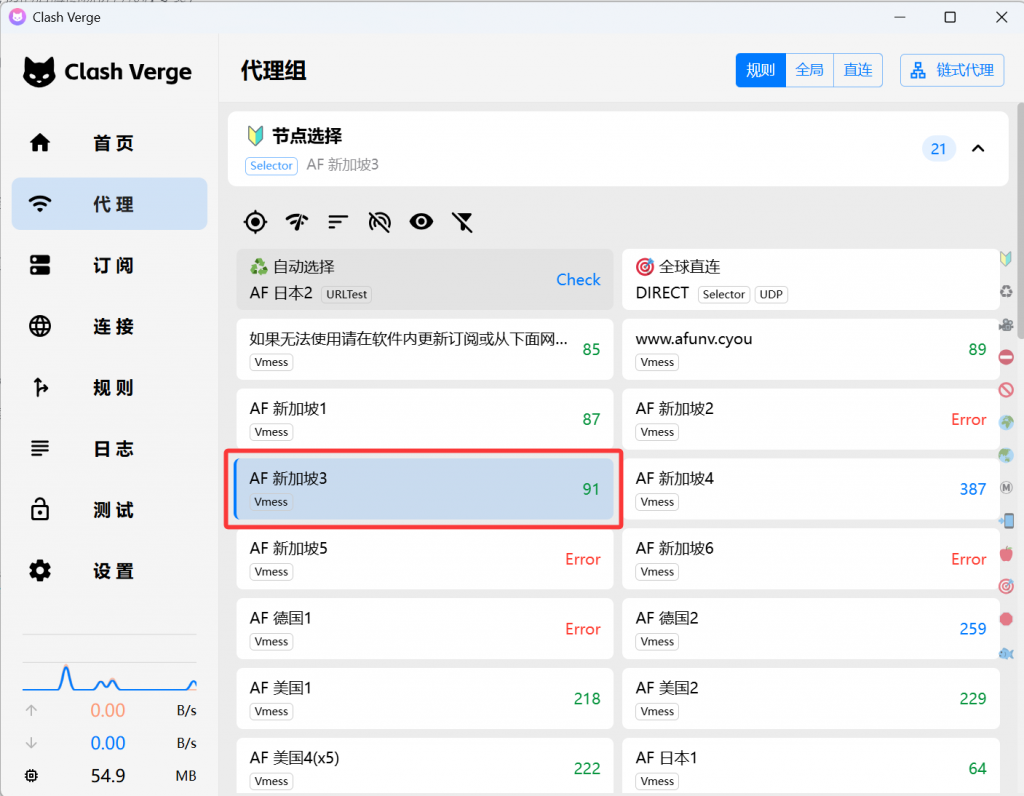Jump to group with beginner leaf icon
Screen dimensions: 1024x796
tap(1006, 259)
